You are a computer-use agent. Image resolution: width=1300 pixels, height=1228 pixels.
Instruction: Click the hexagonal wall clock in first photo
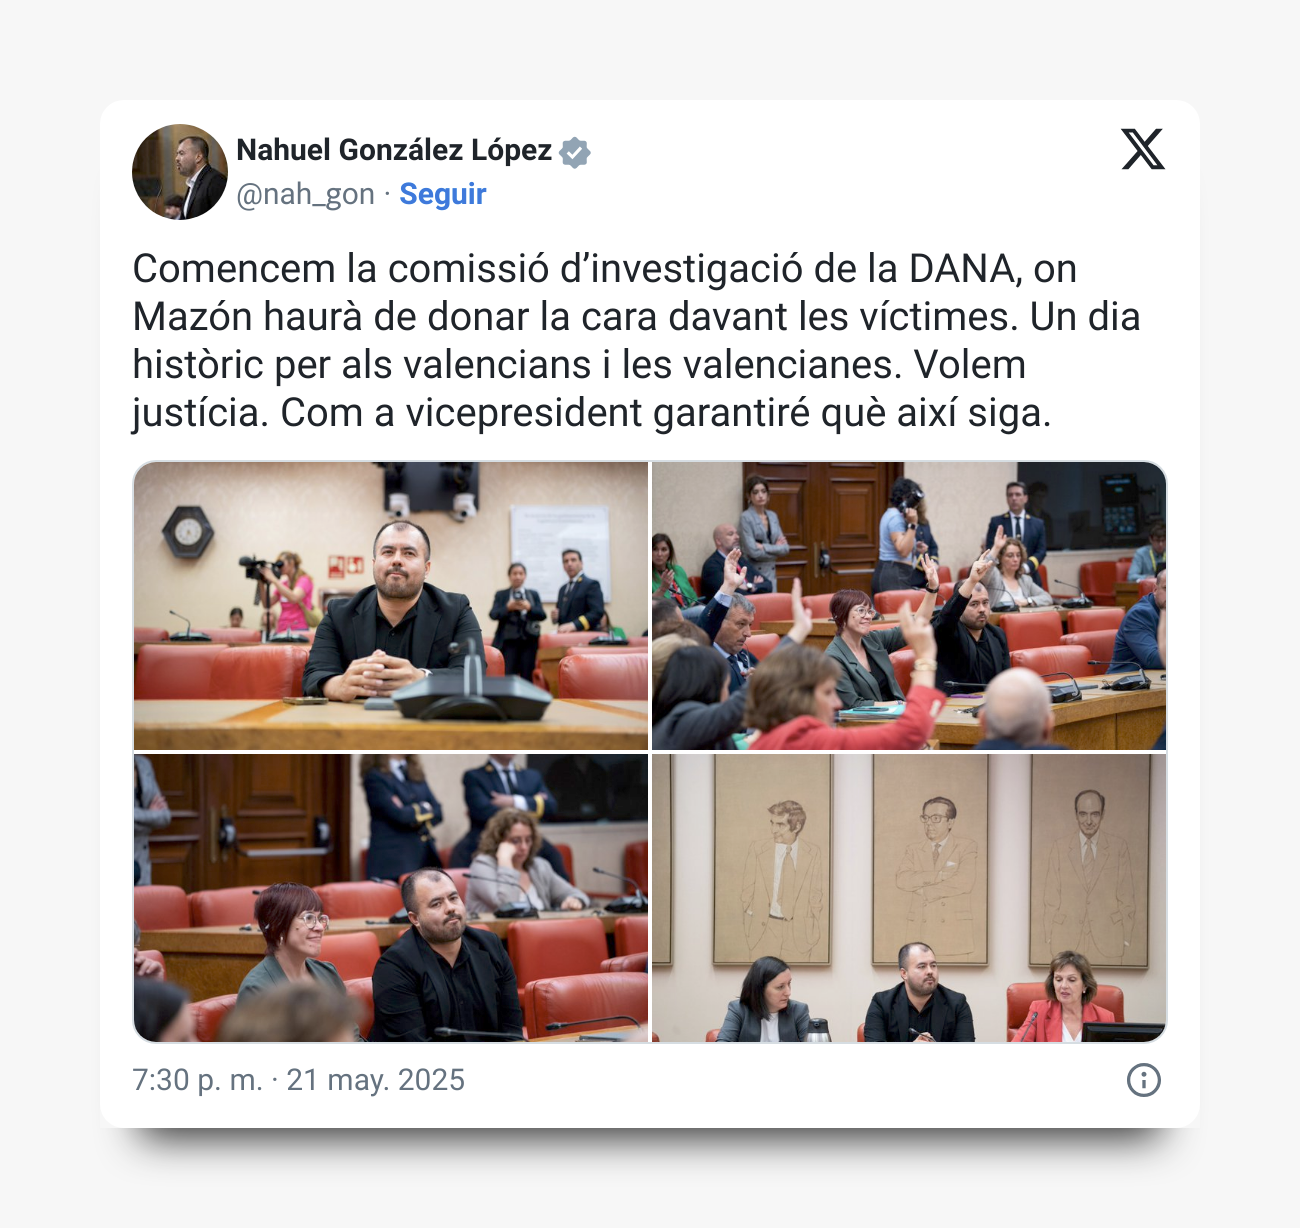pos(188,532)
